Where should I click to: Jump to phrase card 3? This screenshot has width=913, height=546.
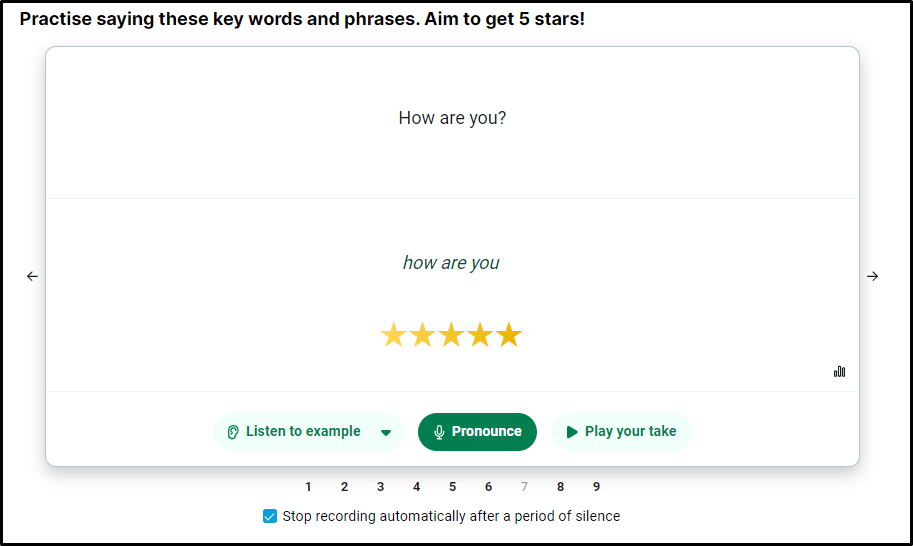(x=380, y=487)
